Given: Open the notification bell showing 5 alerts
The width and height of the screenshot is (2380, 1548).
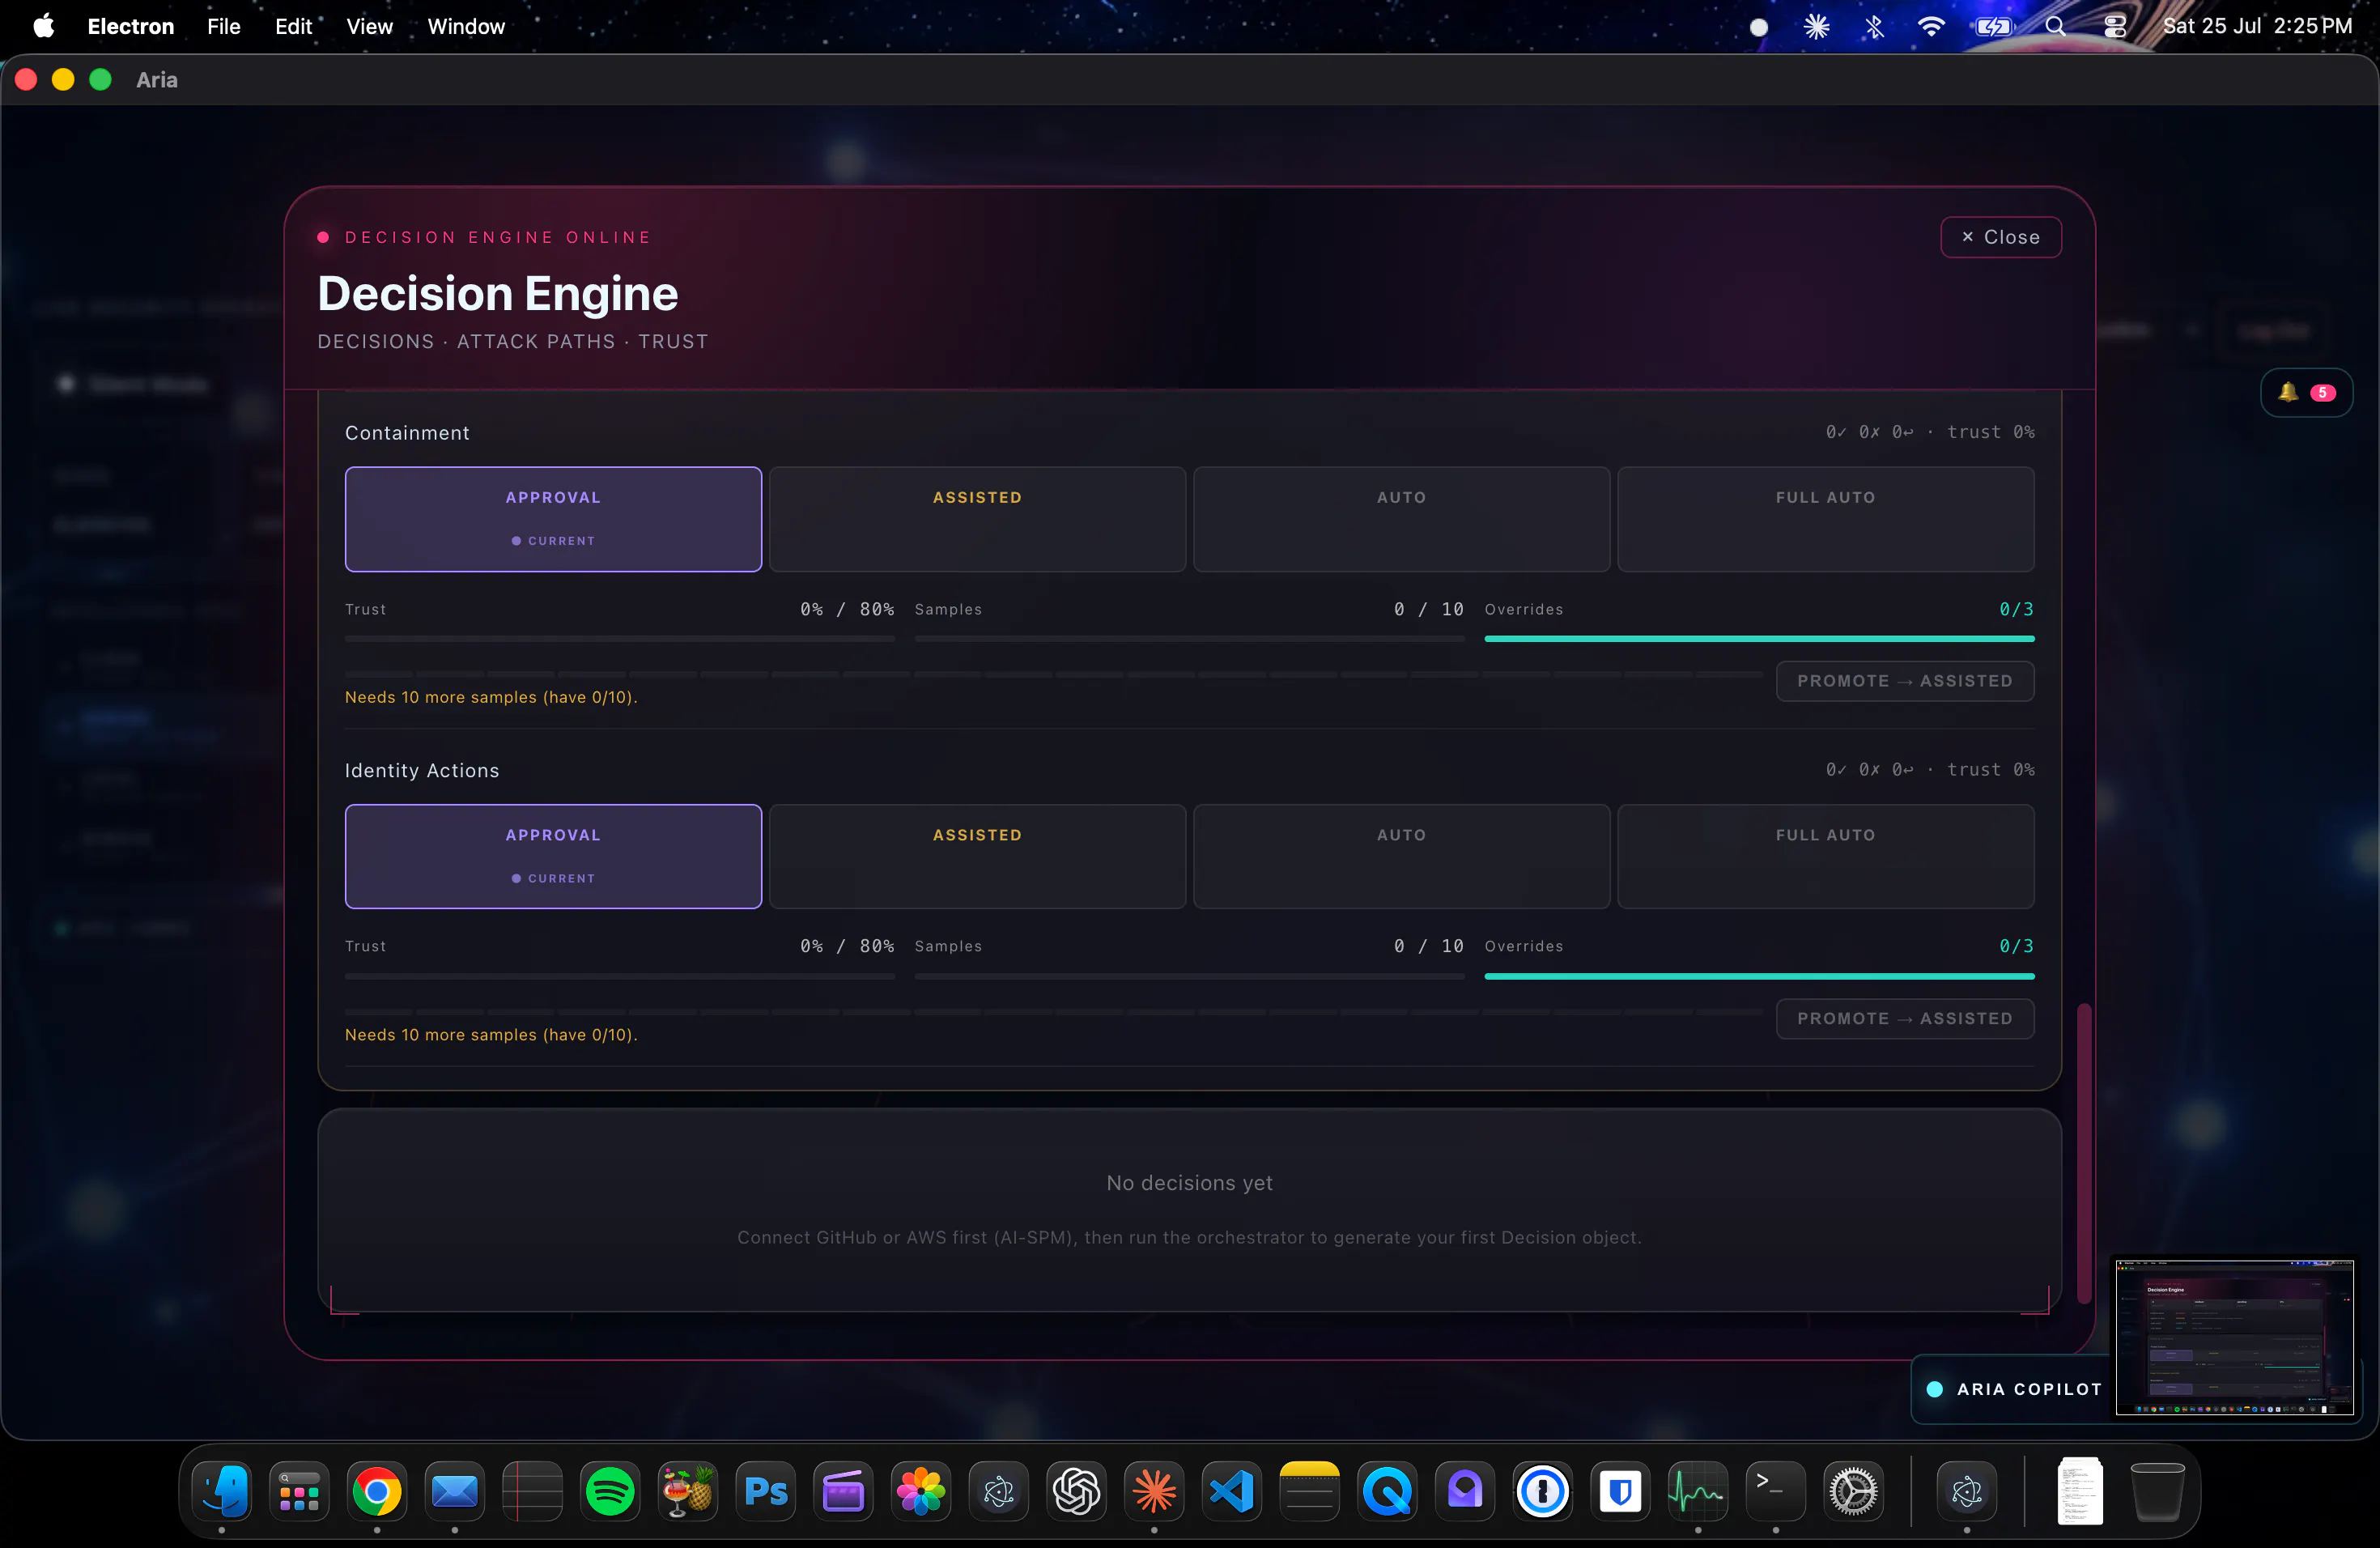Looking at the screenshot, I should [x=2306, y=393].
